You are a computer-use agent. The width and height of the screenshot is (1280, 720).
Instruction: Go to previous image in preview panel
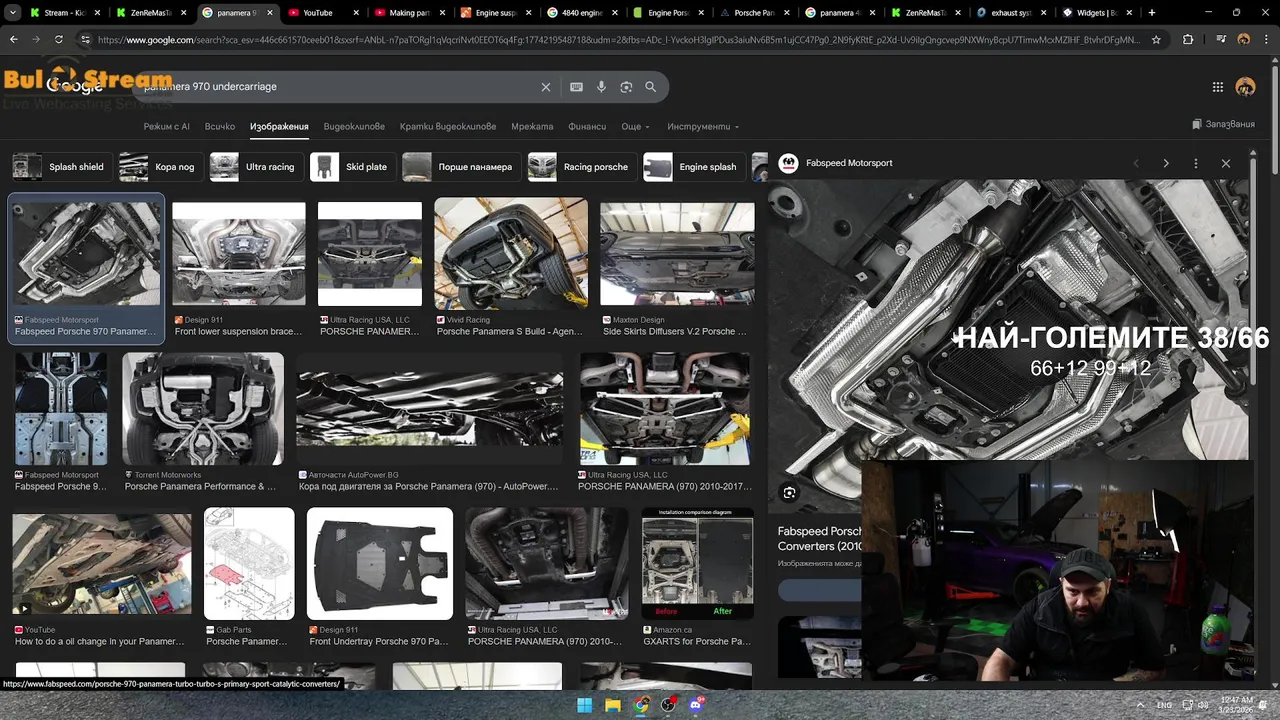click(1136, 163)
